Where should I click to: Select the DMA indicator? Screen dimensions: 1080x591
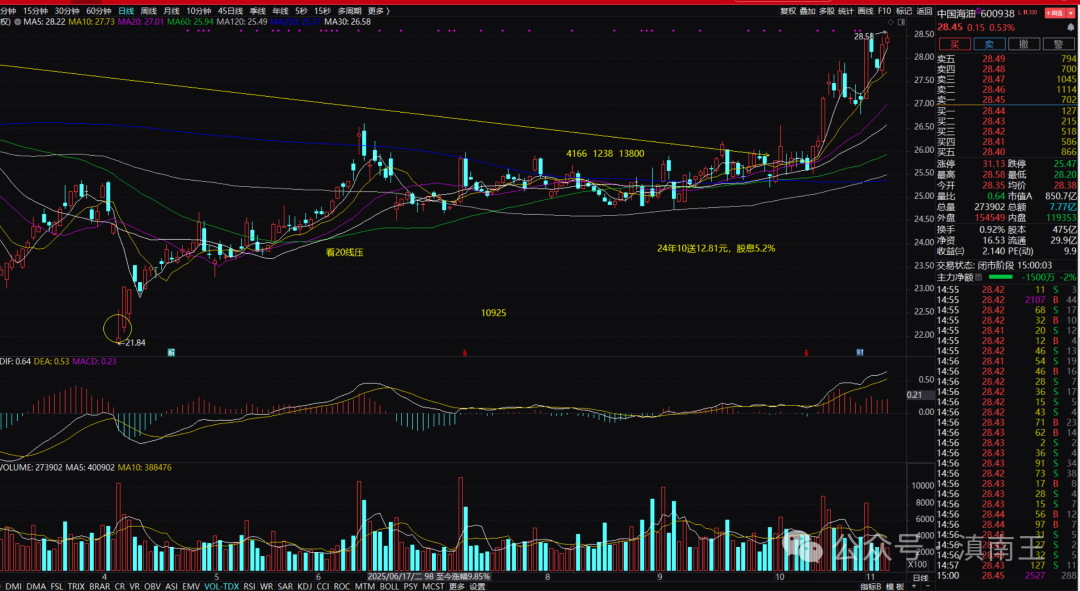(36, 586)
